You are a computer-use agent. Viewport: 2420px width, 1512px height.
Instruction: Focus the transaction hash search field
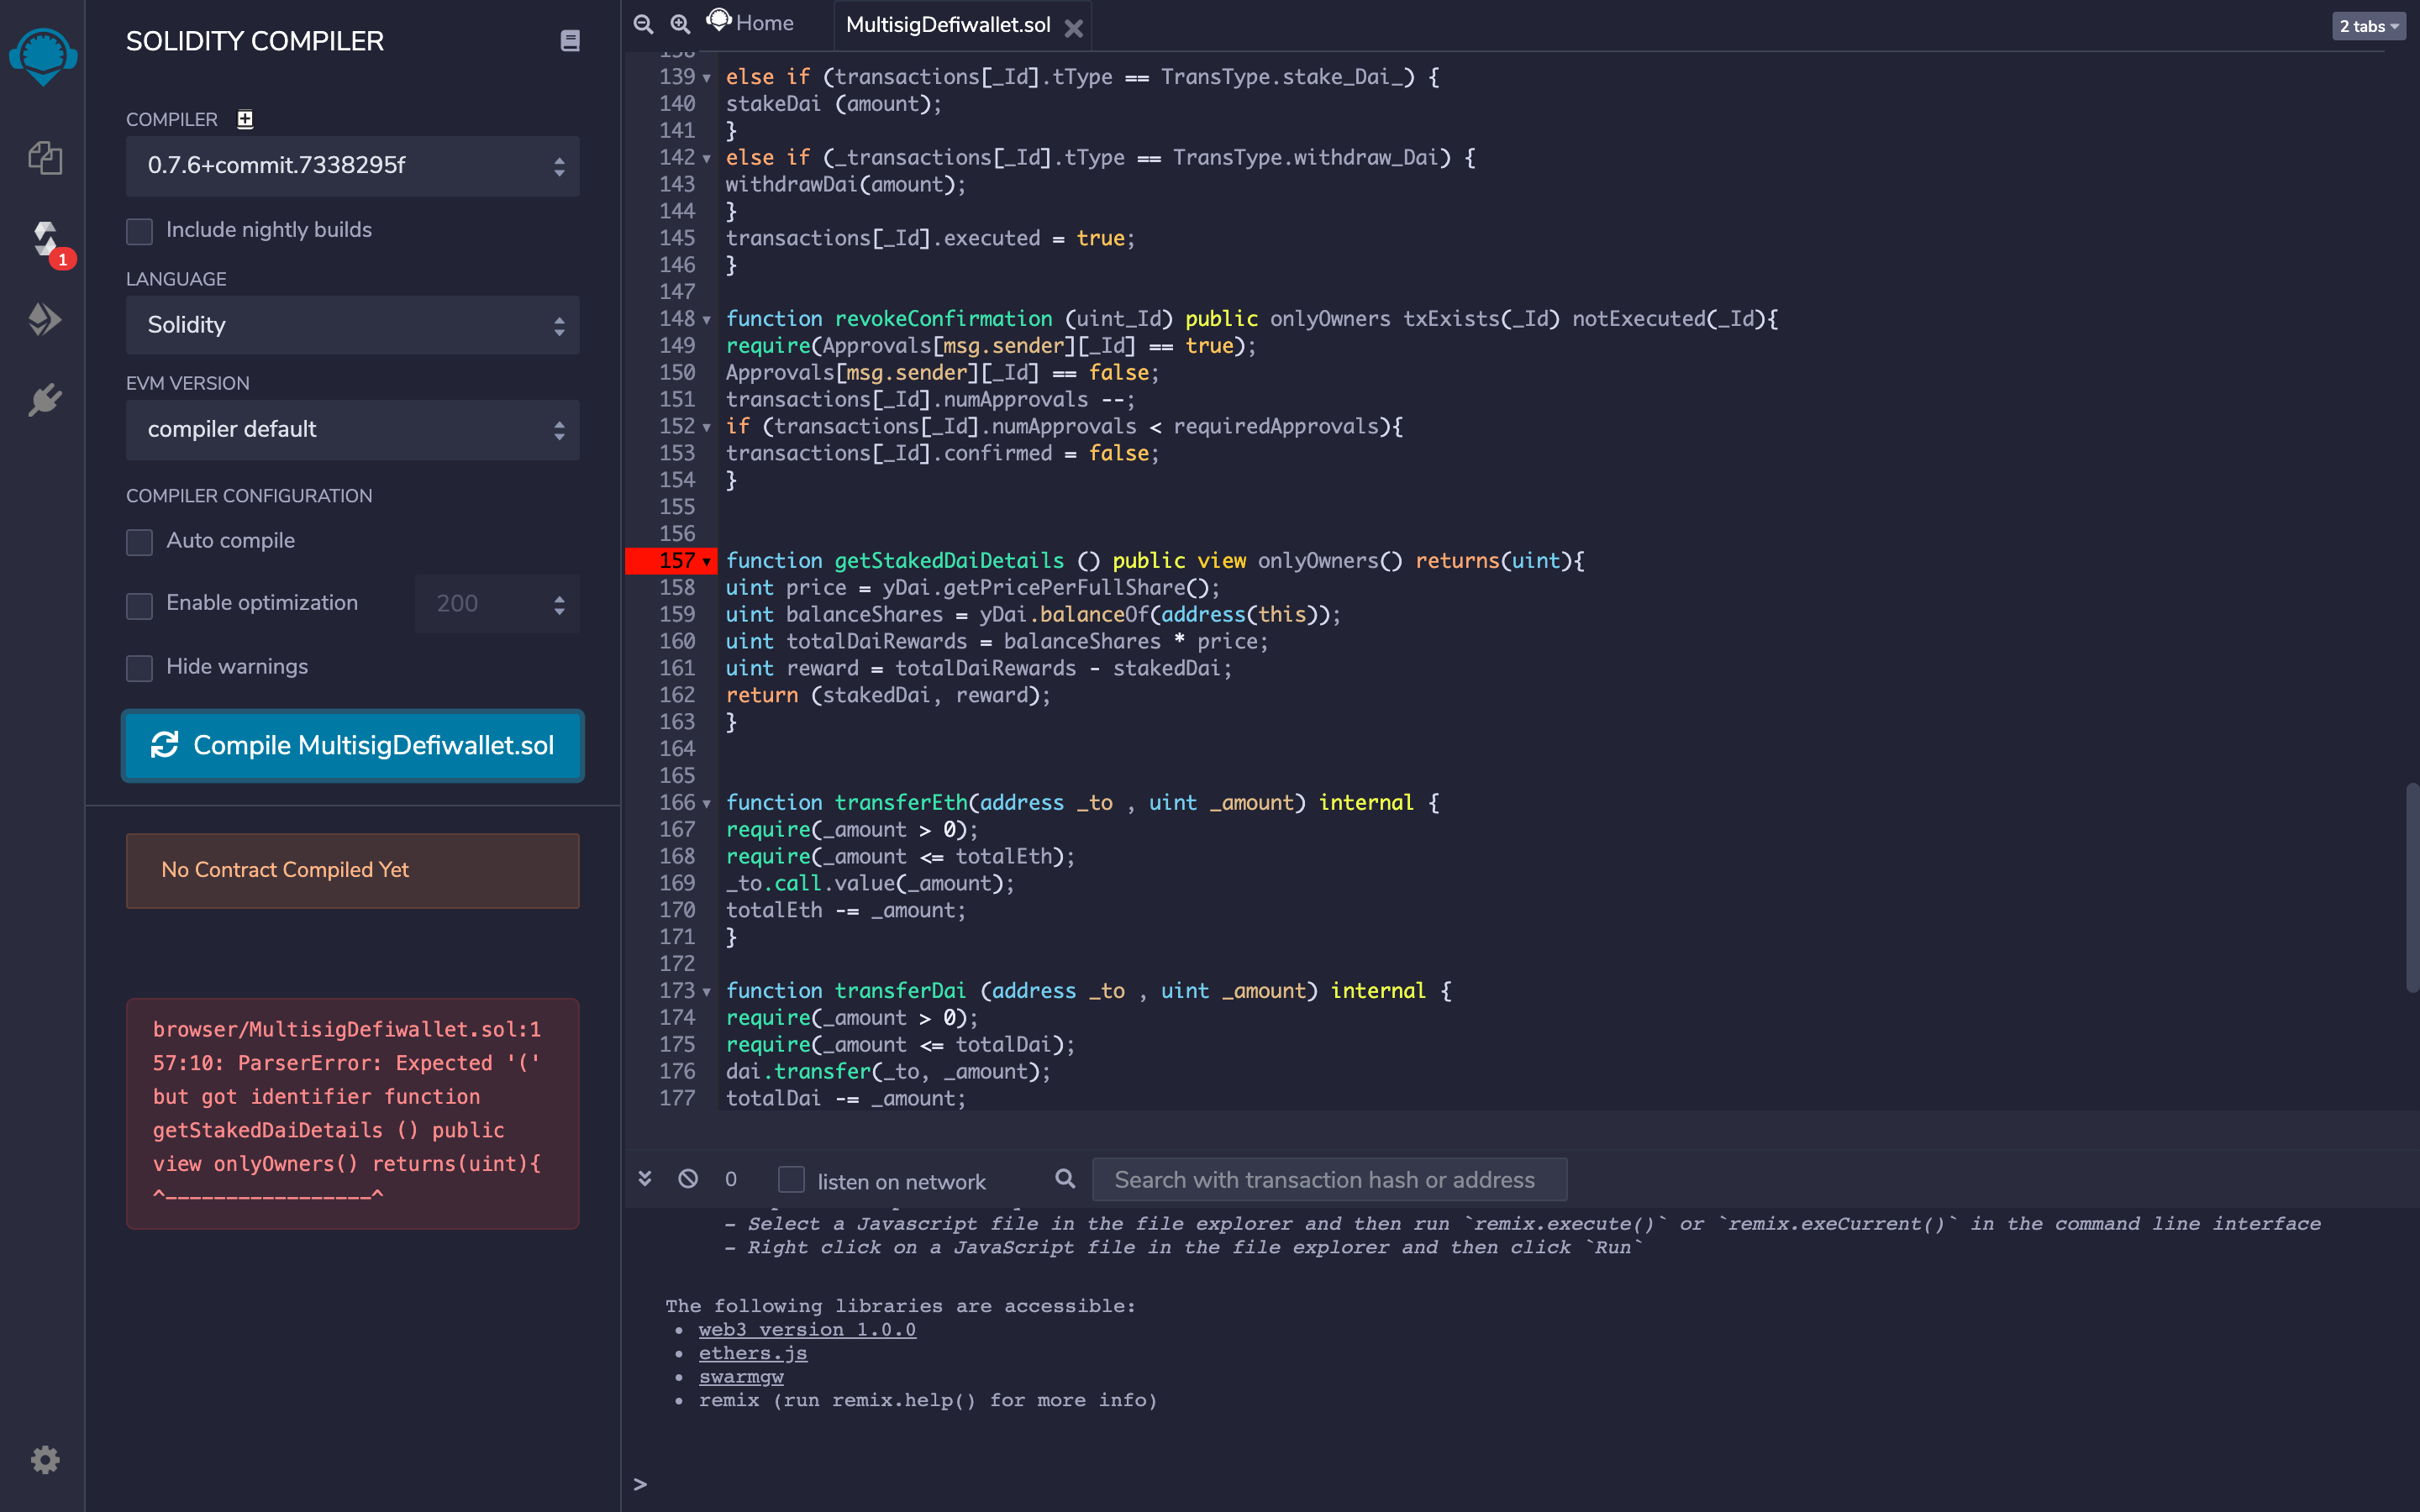point(1329,1180)
